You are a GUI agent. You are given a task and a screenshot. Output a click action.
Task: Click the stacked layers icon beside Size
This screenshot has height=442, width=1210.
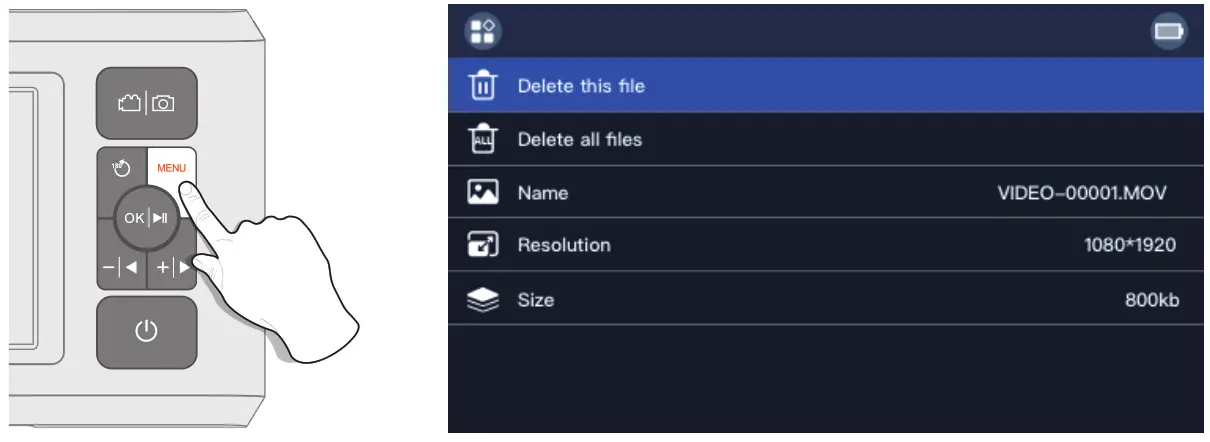[x=483, y=299]
